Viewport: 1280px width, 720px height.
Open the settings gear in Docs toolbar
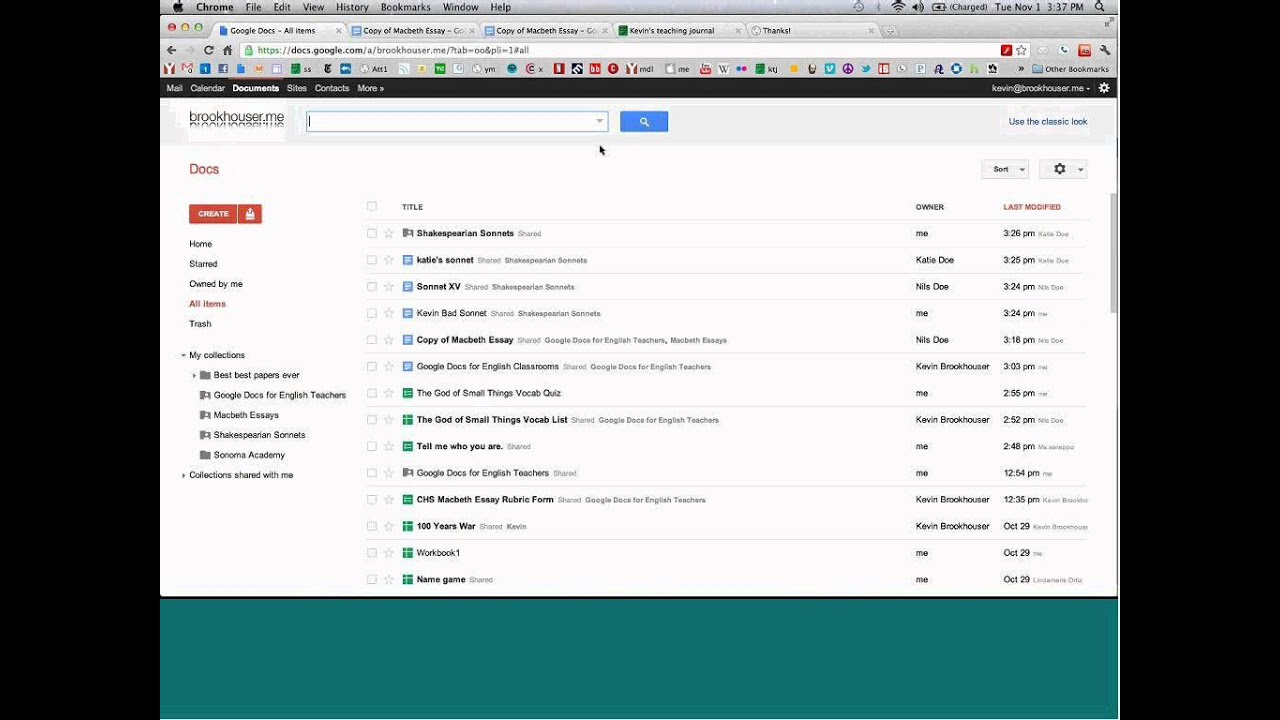coord(1060,169)
